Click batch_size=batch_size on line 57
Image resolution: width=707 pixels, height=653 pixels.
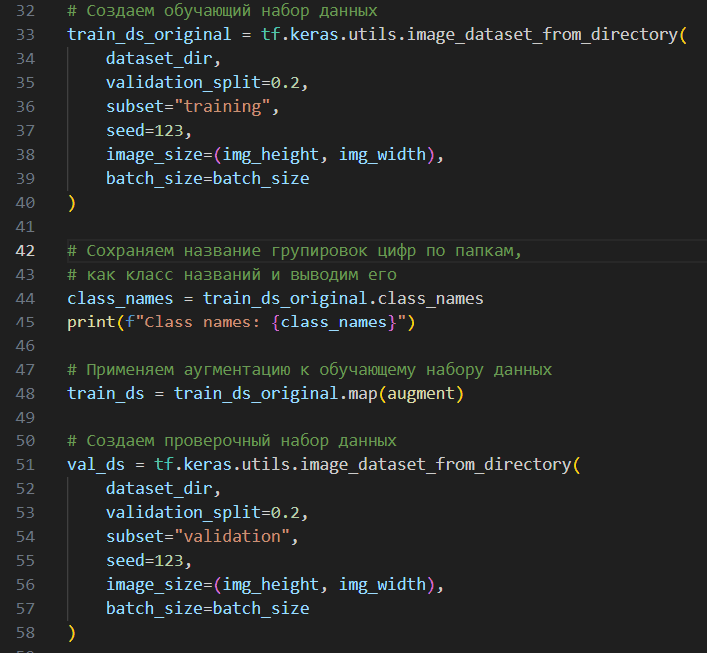point(207,609)
